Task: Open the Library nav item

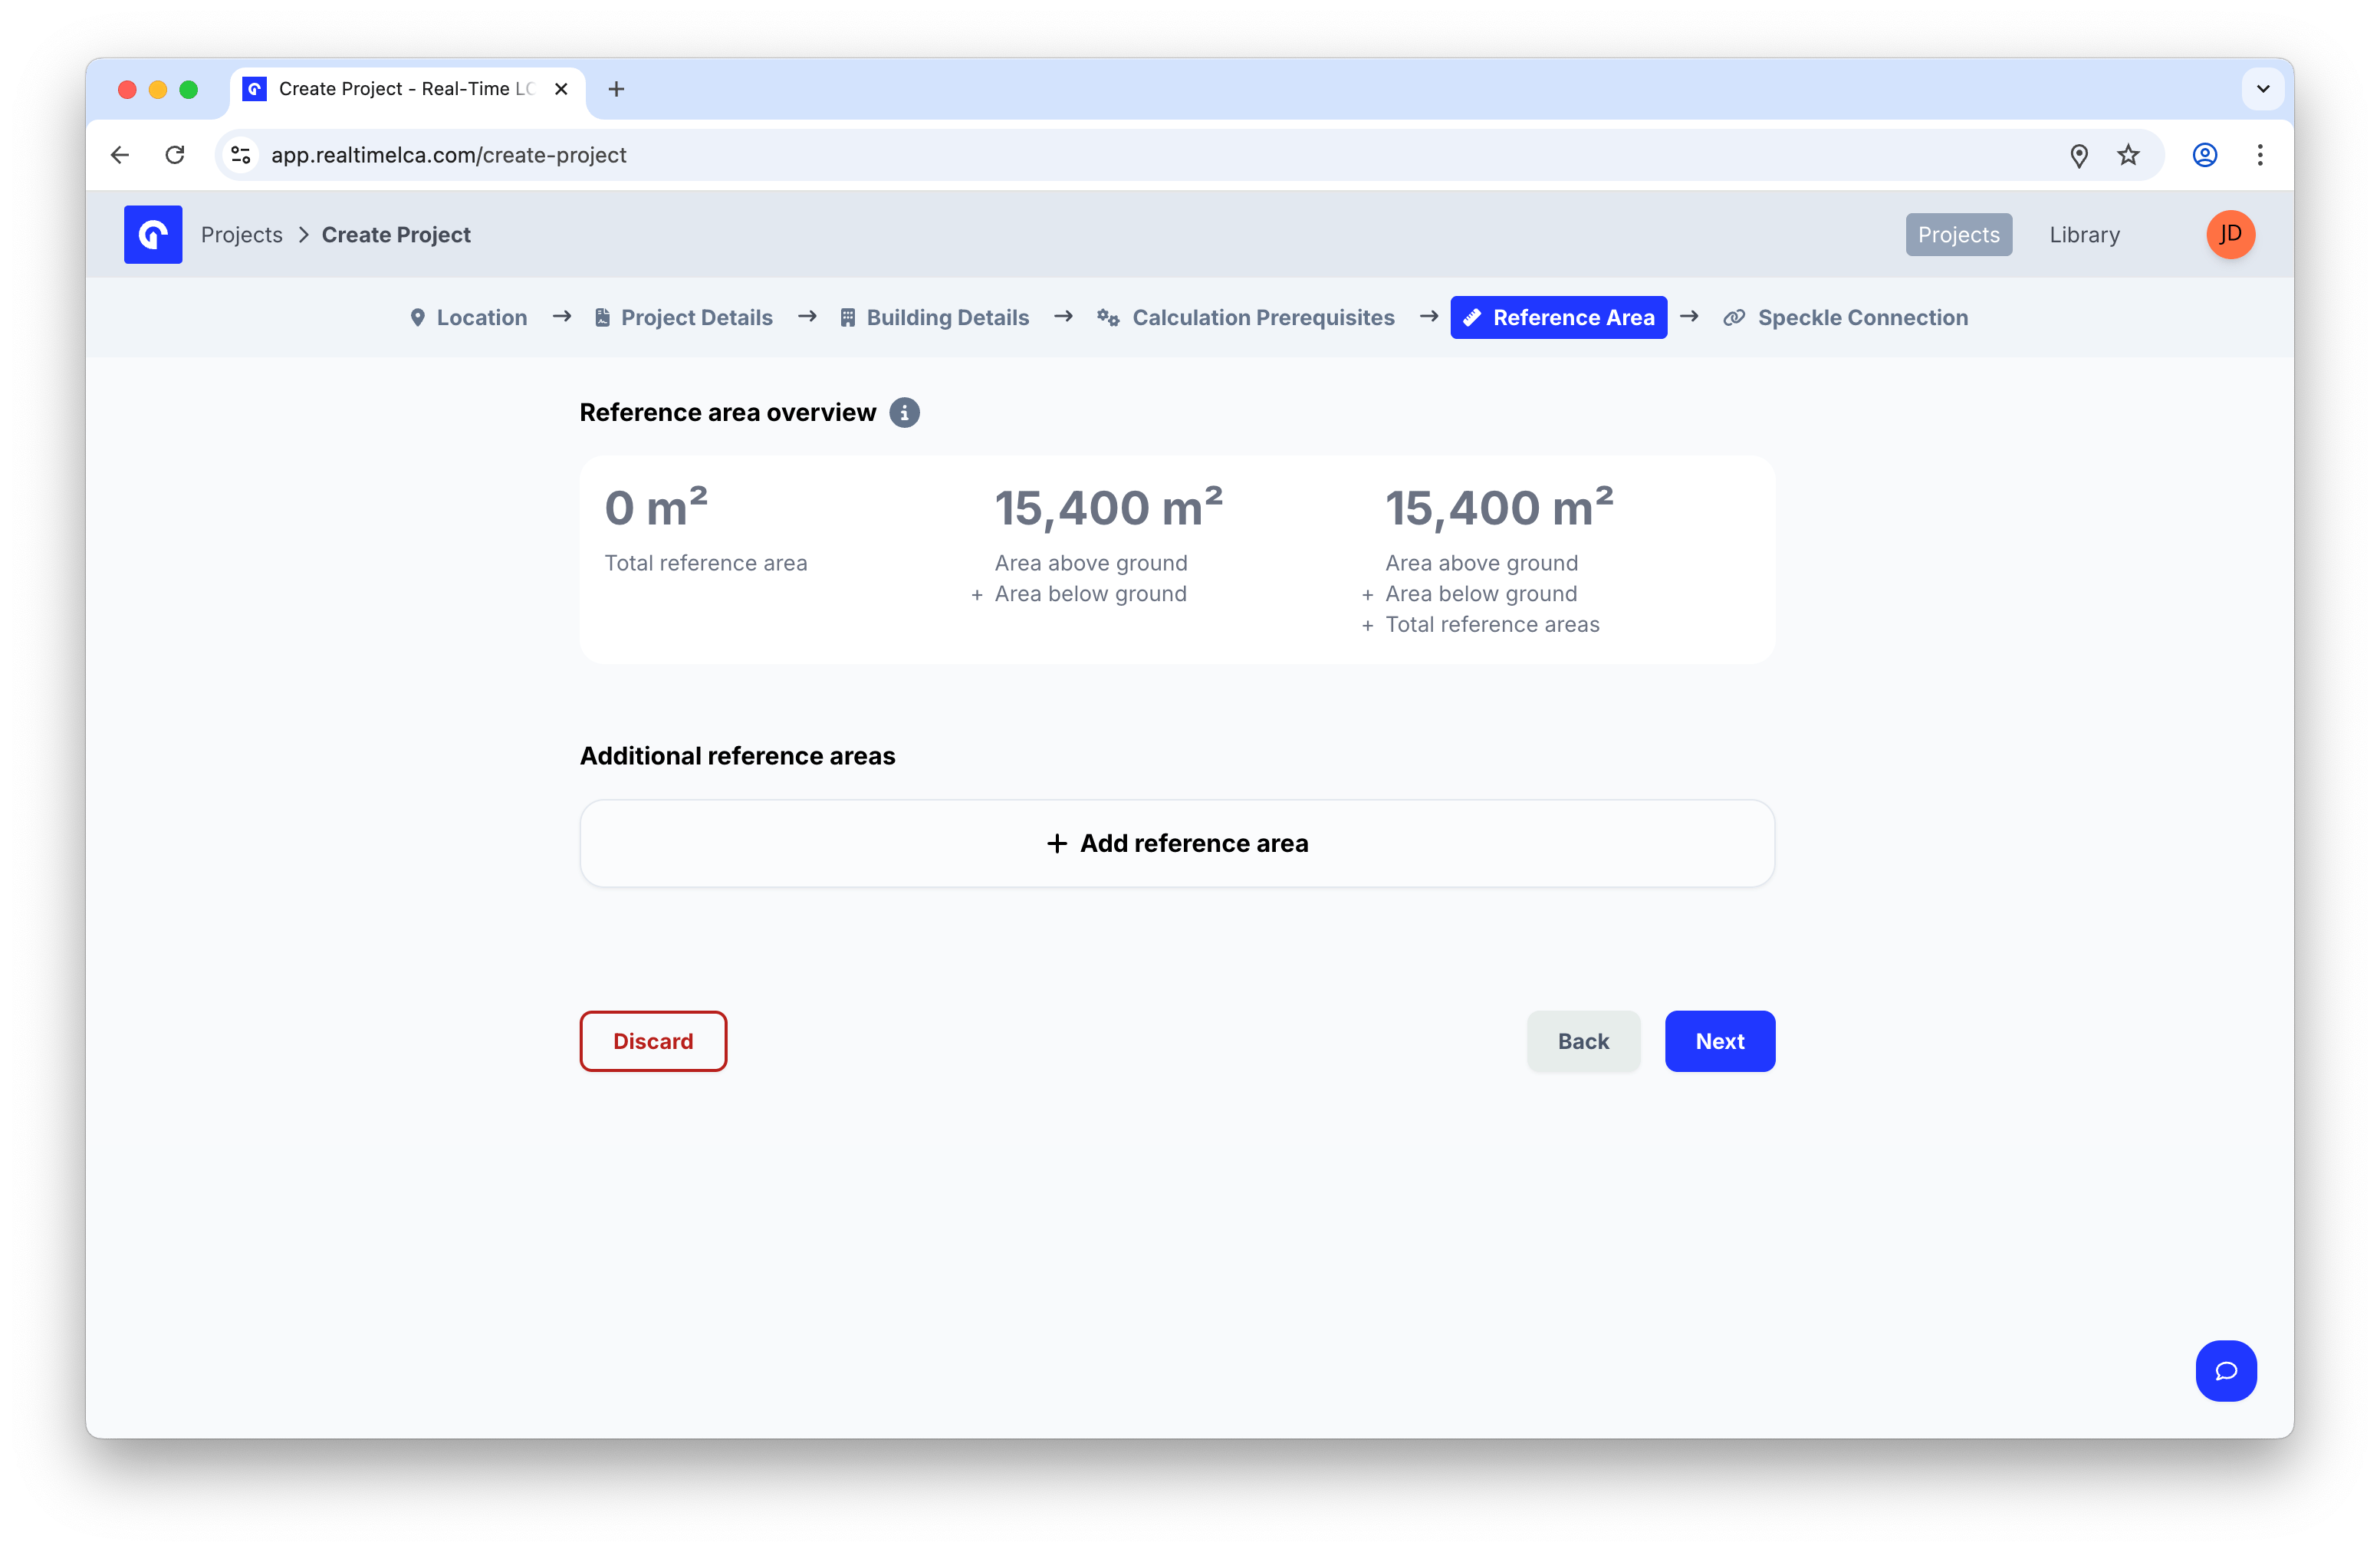Action: pyautogui.click(x=2084, y=234)
